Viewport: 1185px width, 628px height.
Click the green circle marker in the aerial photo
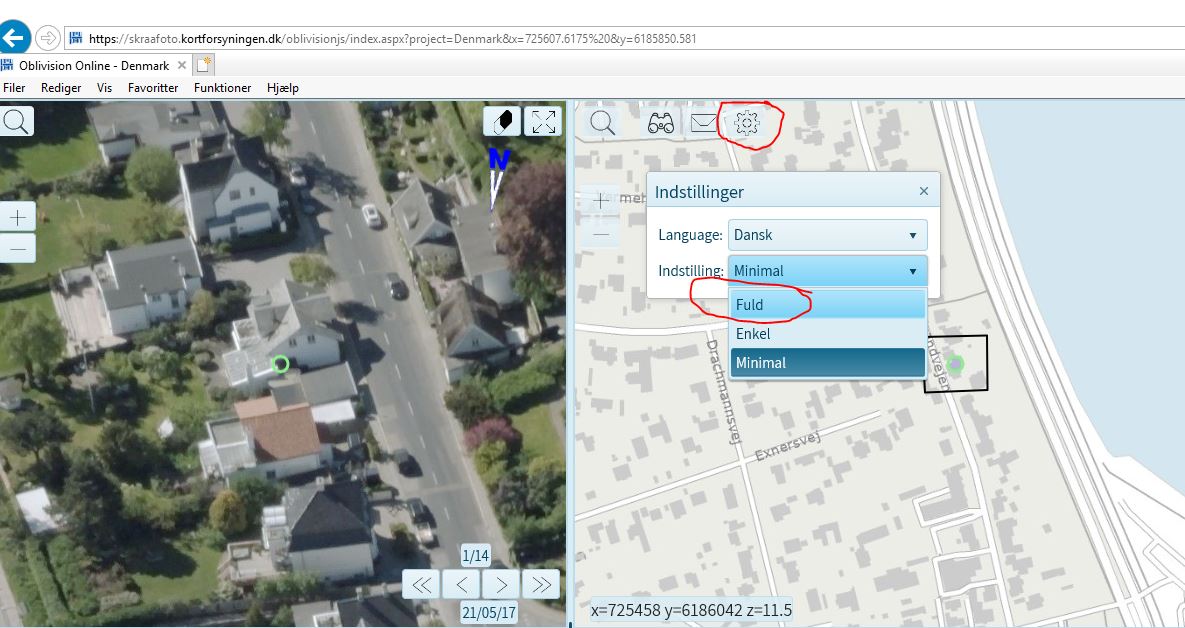click(x=280, y=364)
